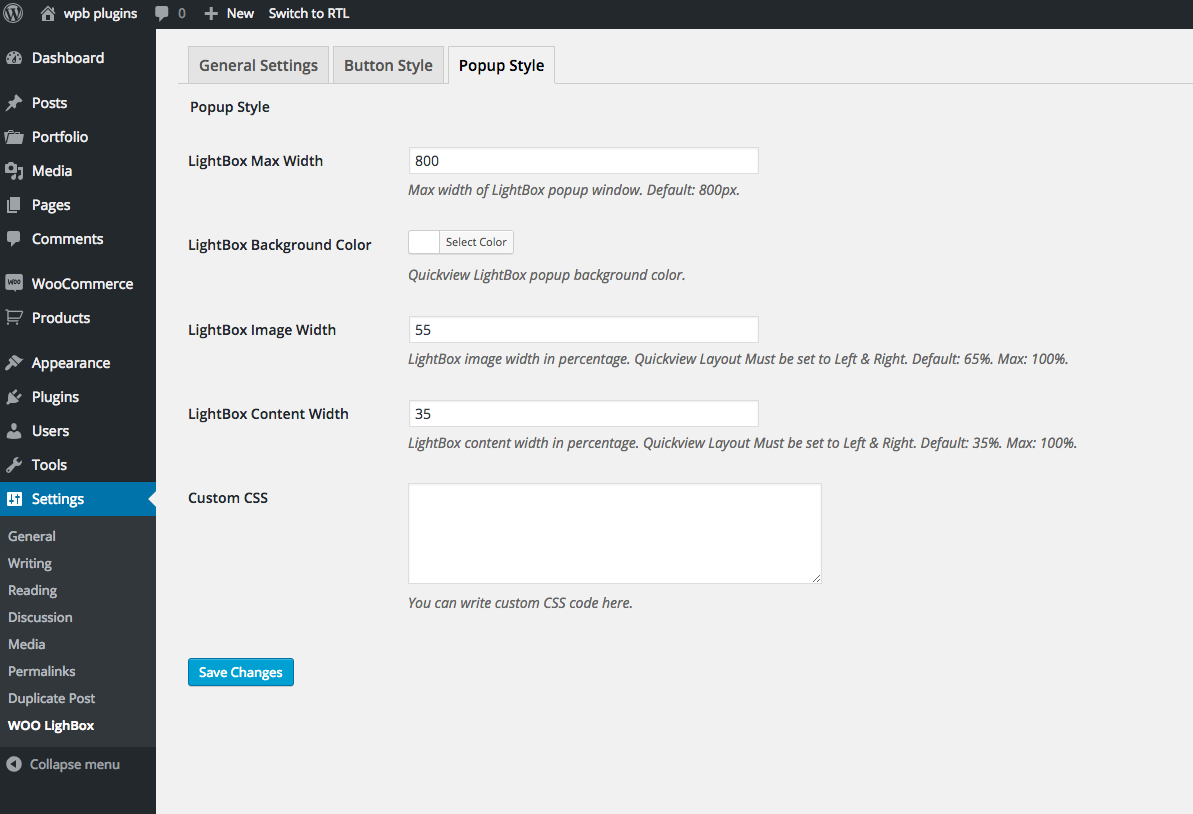This screenshot has height=814, width=1193.
Task: Click the Products cart icon
Action: click(14, 318)
